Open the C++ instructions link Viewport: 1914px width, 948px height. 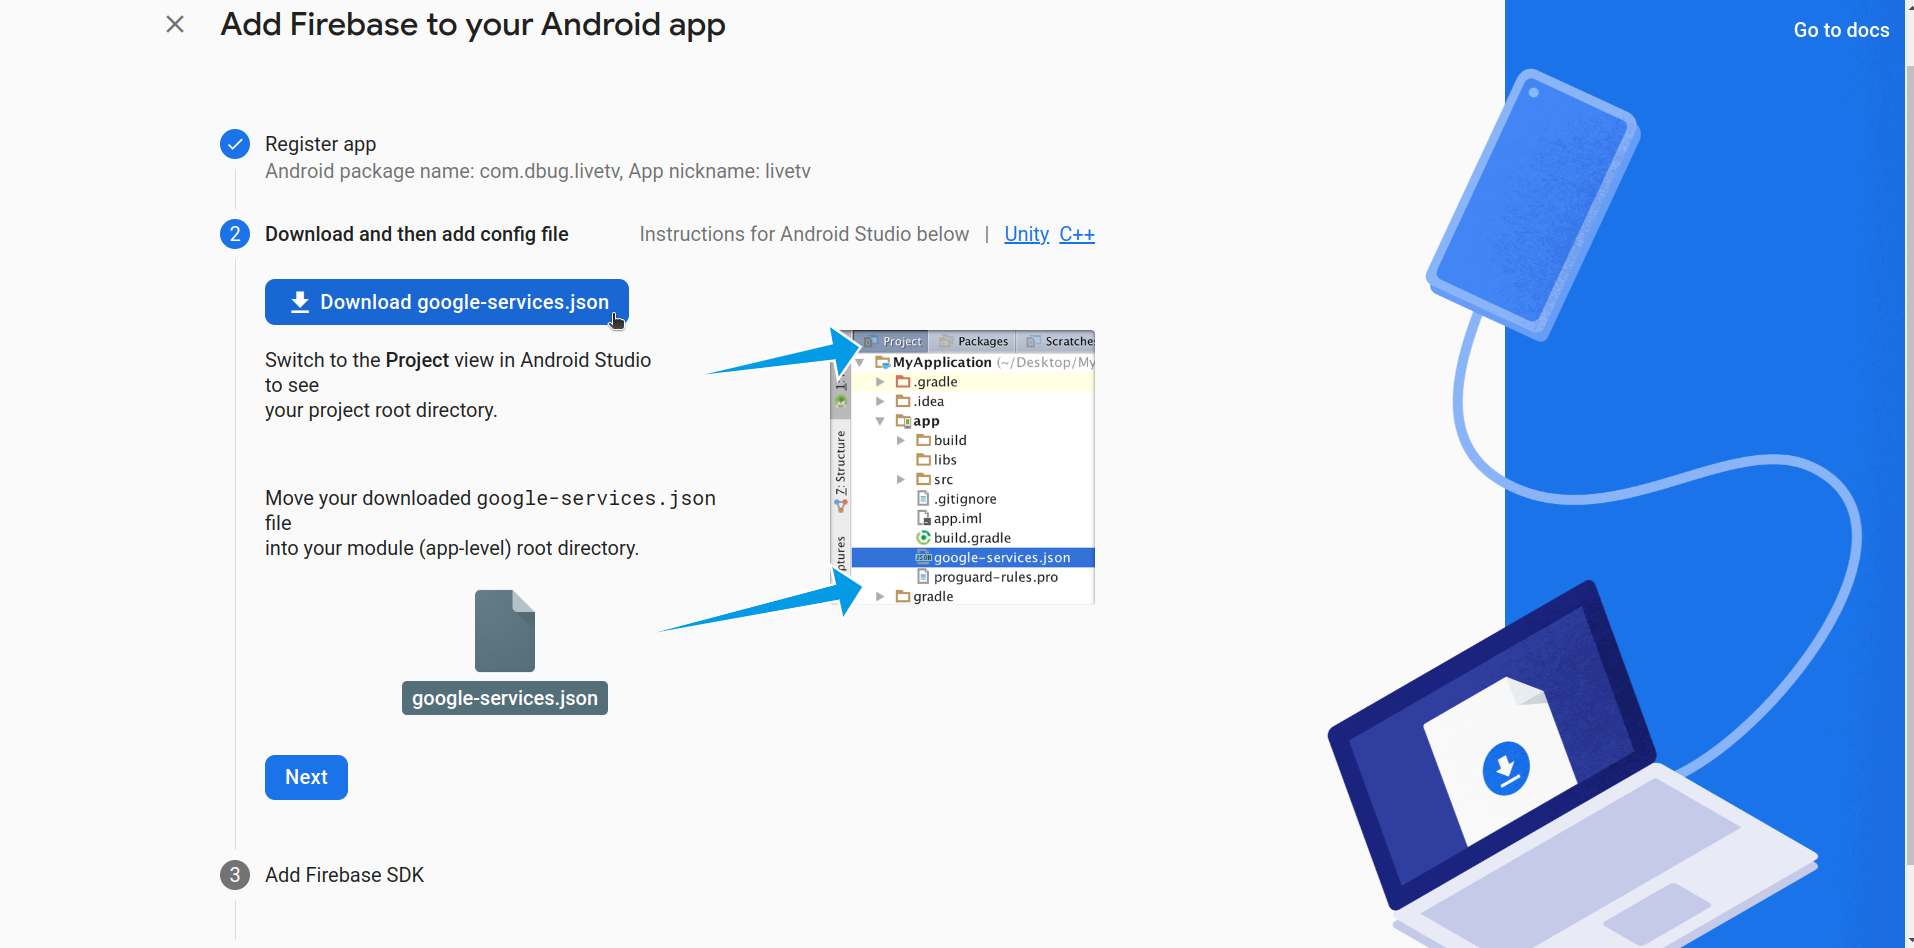click(x=1077, y=234)
